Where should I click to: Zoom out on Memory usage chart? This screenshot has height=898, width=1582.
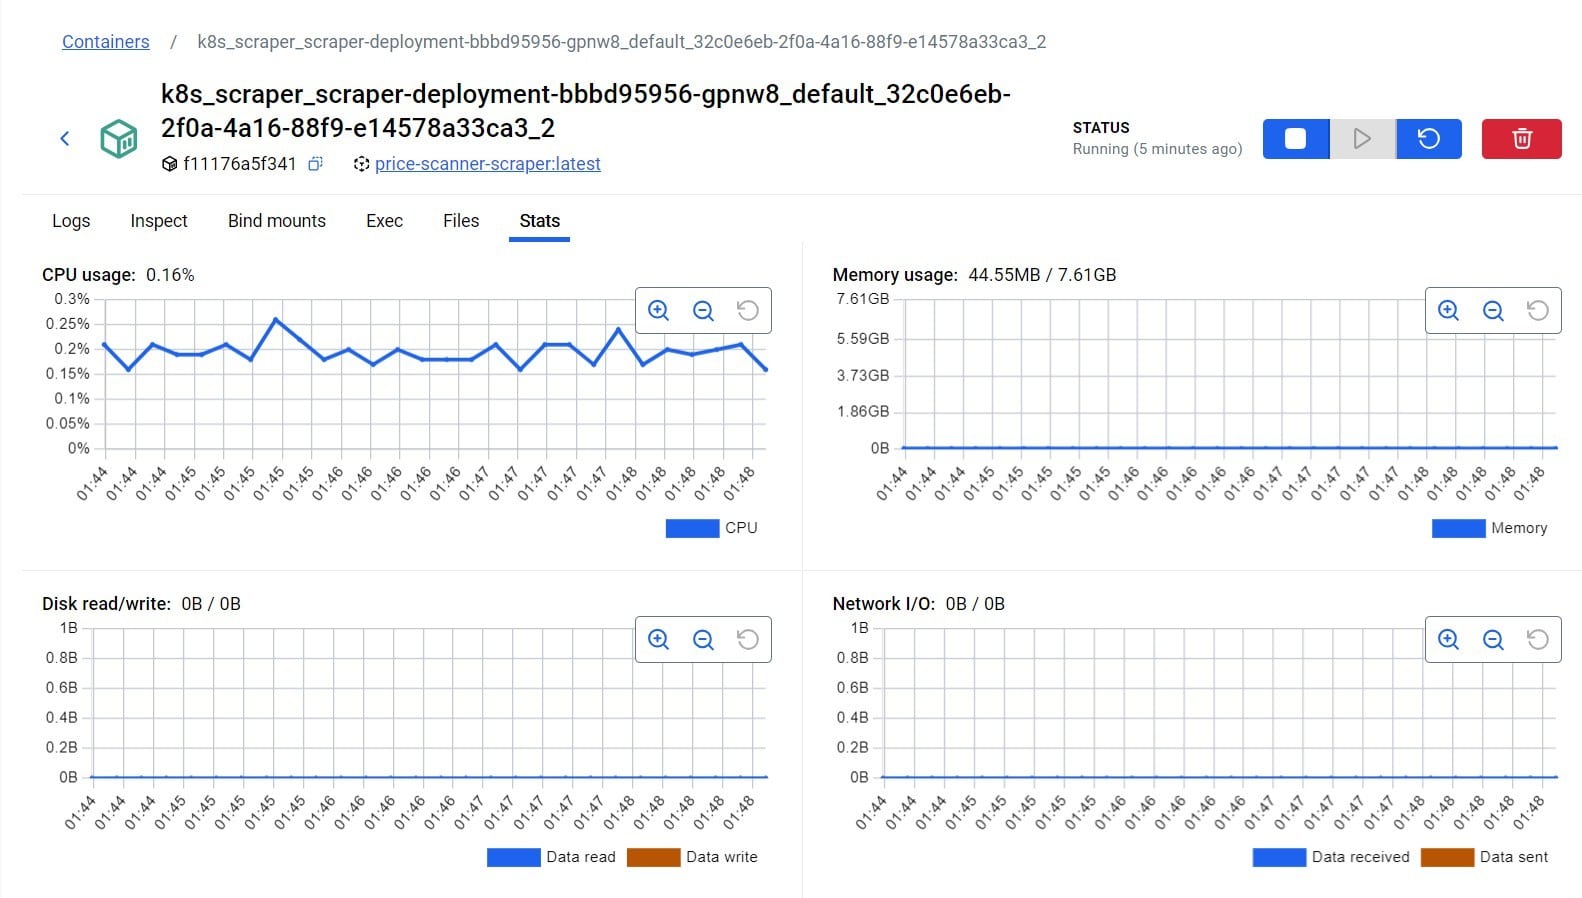point(1493,311)
